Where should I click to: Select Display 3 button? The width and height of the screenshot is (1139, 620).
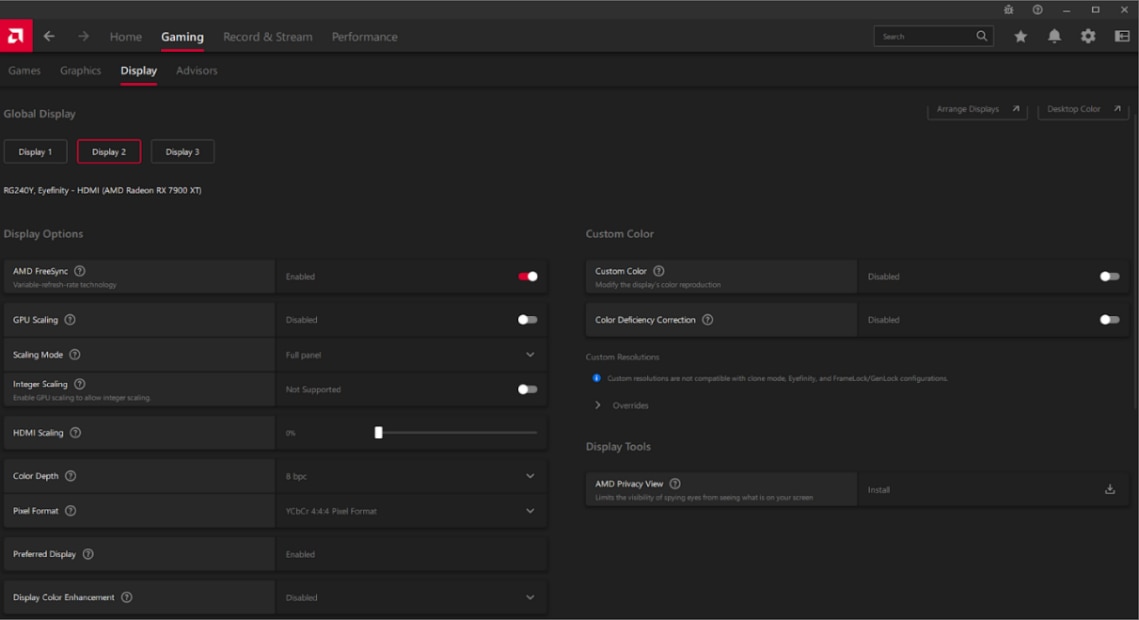click(x=182, y=152)
